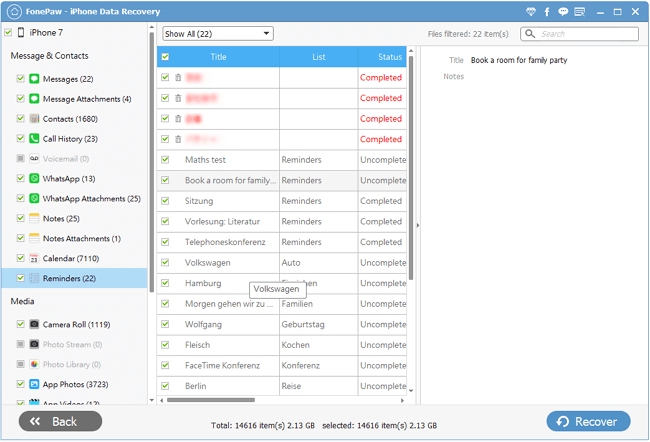Click the Notes Attachments icon

click(34, 238)
